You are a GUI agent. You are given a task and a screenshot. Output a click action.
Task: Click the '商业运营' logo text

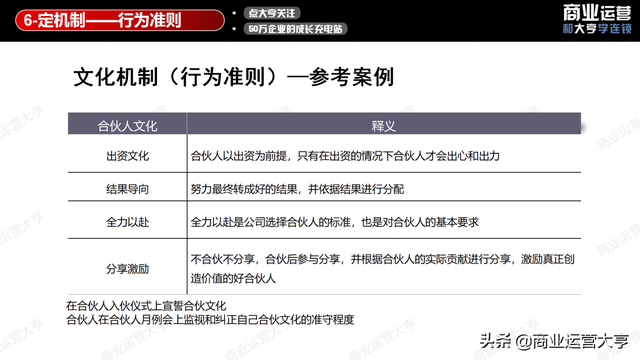pyautogui.click(x=597, y=13)
